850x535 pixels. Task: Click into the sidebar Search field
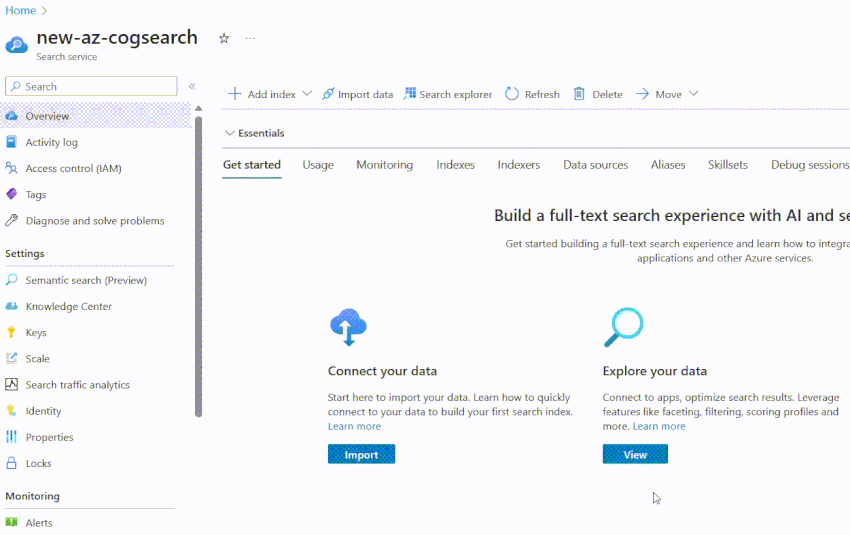coord(91,86)
